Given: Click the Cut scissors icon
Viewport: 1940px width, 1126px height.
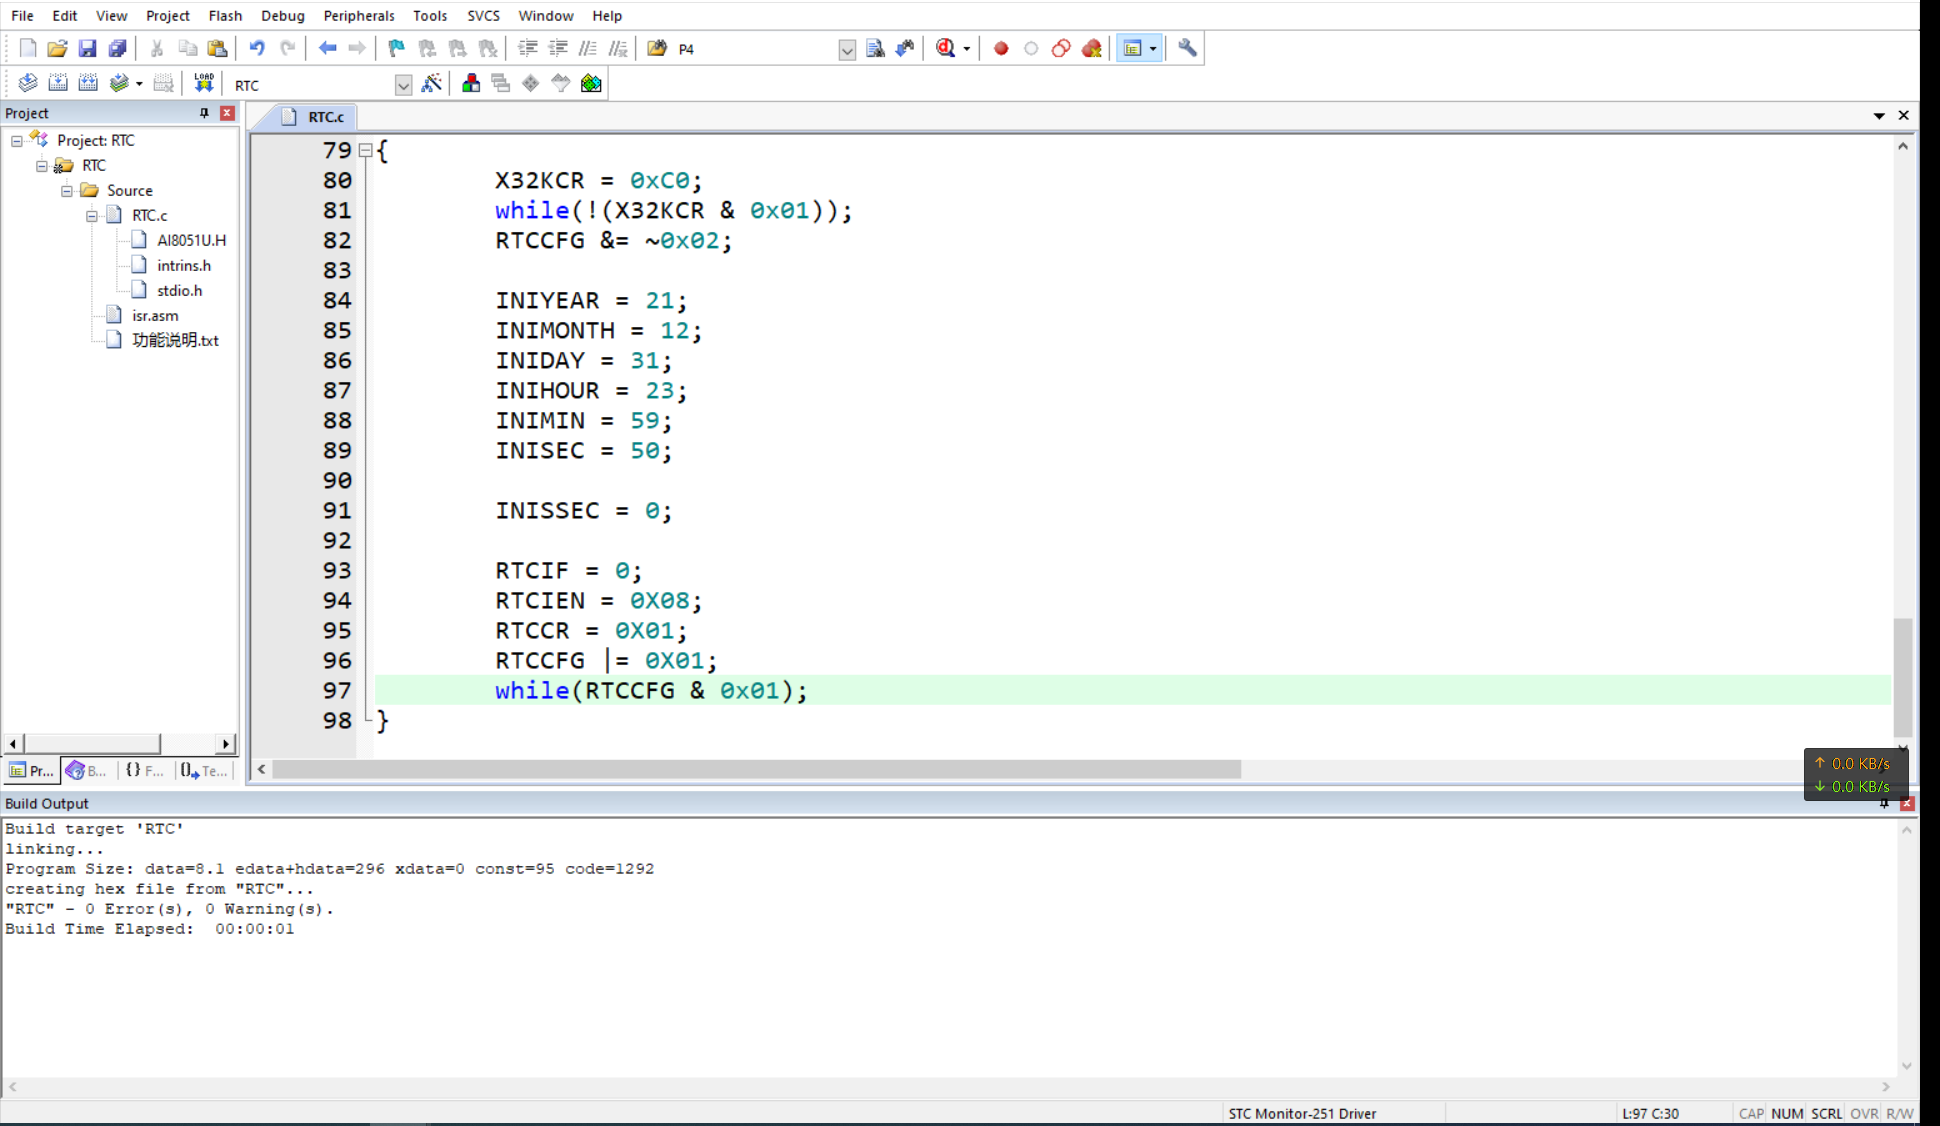Looking at the screenshot, I should (157, 48).
